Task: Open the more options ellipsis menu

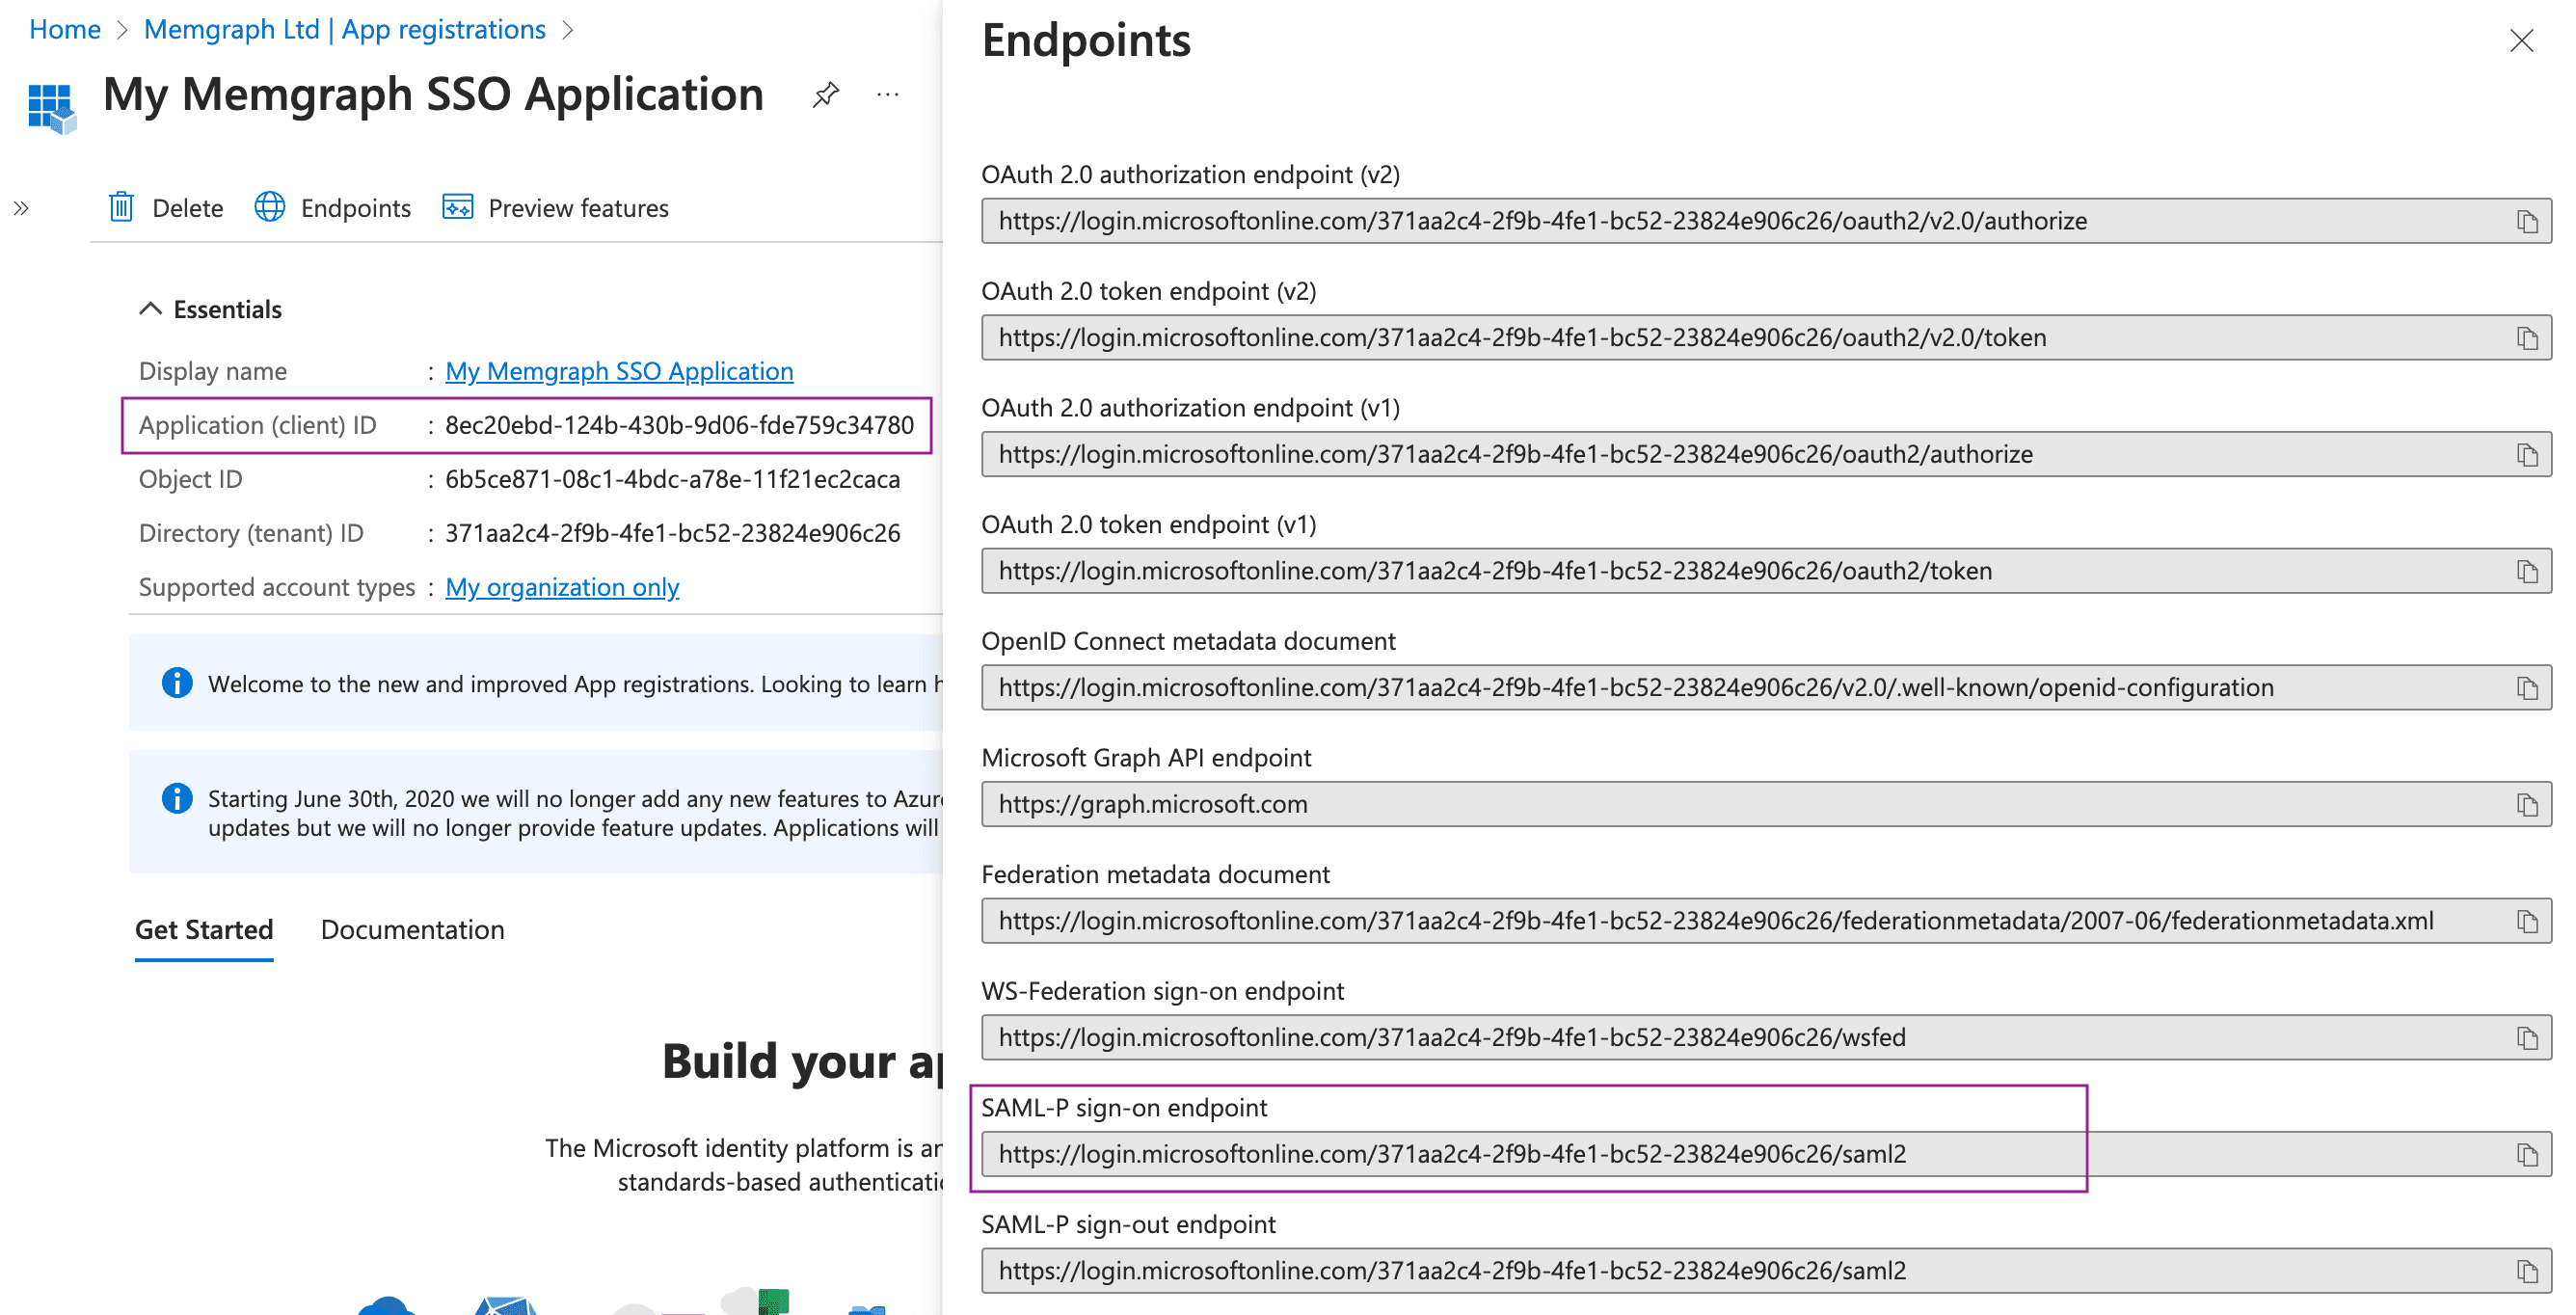Action: click(887, 95)
